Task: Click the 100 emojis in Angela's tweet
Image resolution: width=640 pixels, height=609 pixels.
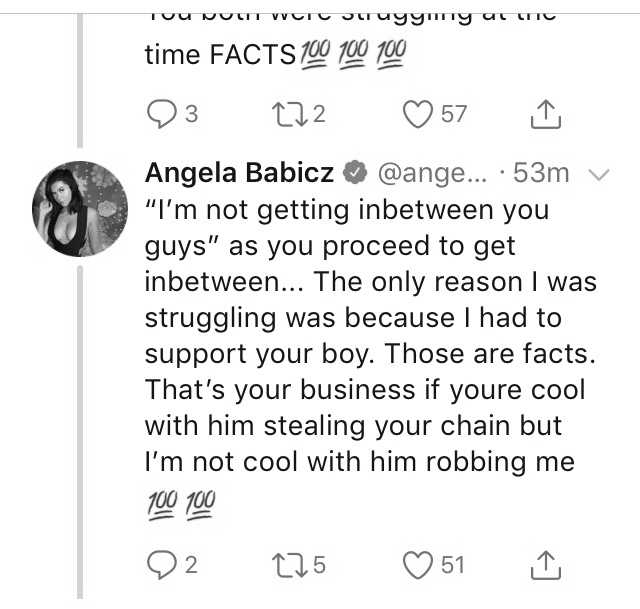Action: coord(181,505)
